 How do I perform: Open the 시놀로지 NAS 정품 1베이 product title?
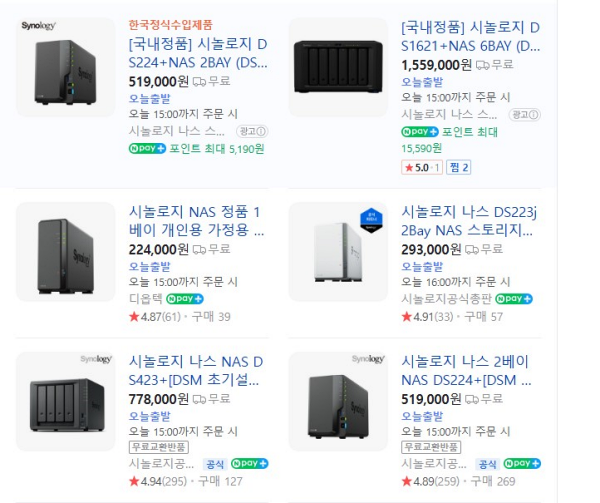pyautogui.click(x=196, y=221)
